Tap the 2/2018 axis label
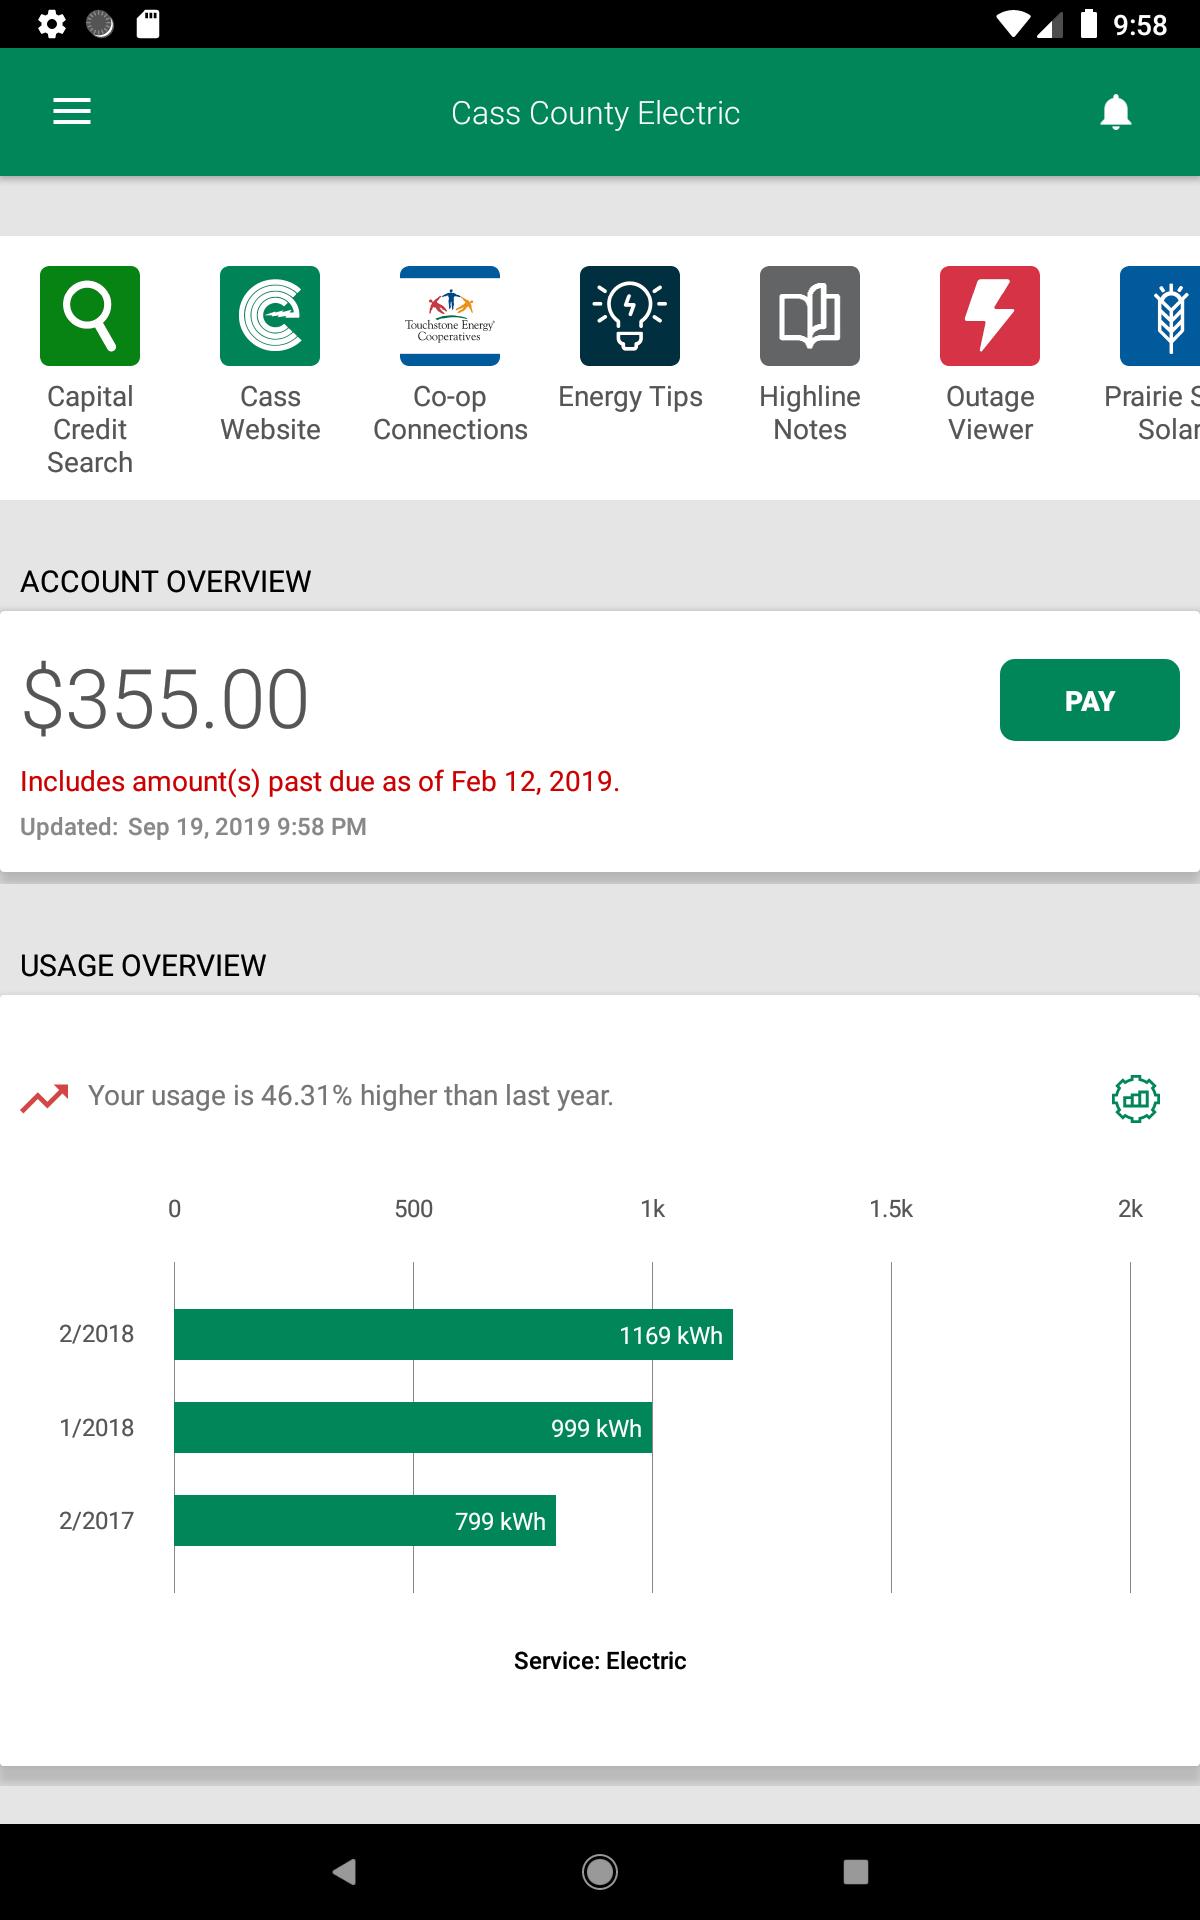Screen dimensions: 1200x1920 (97, 1334)
